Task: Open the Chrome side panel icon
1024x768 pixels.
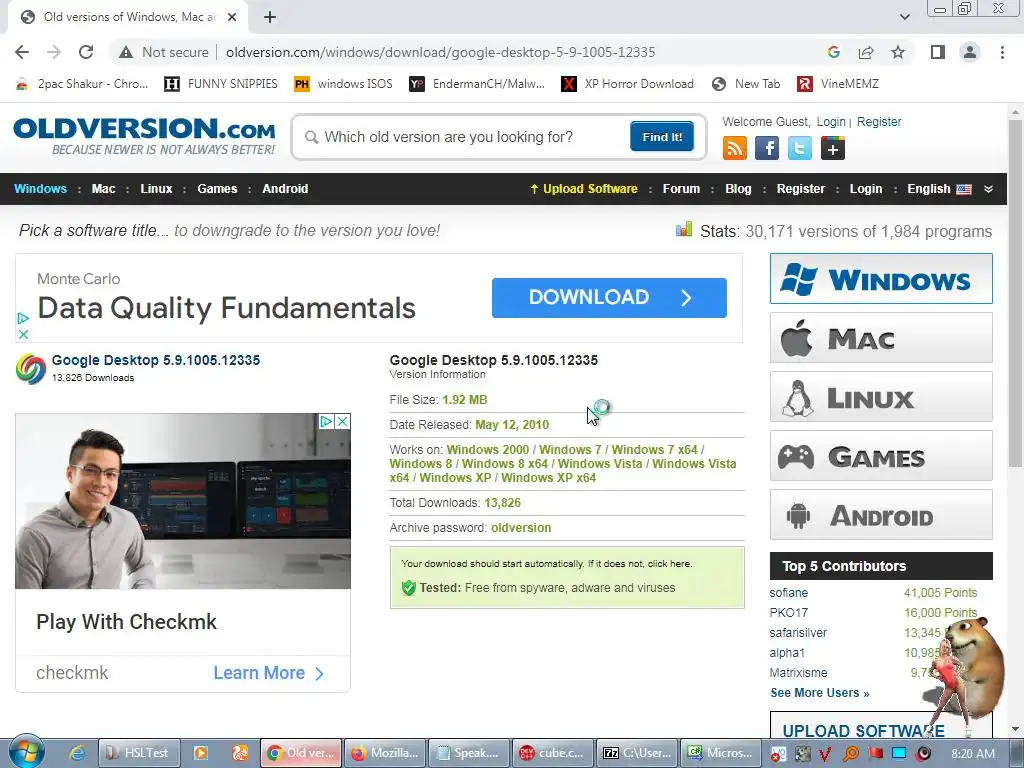Action: (937, 52)
